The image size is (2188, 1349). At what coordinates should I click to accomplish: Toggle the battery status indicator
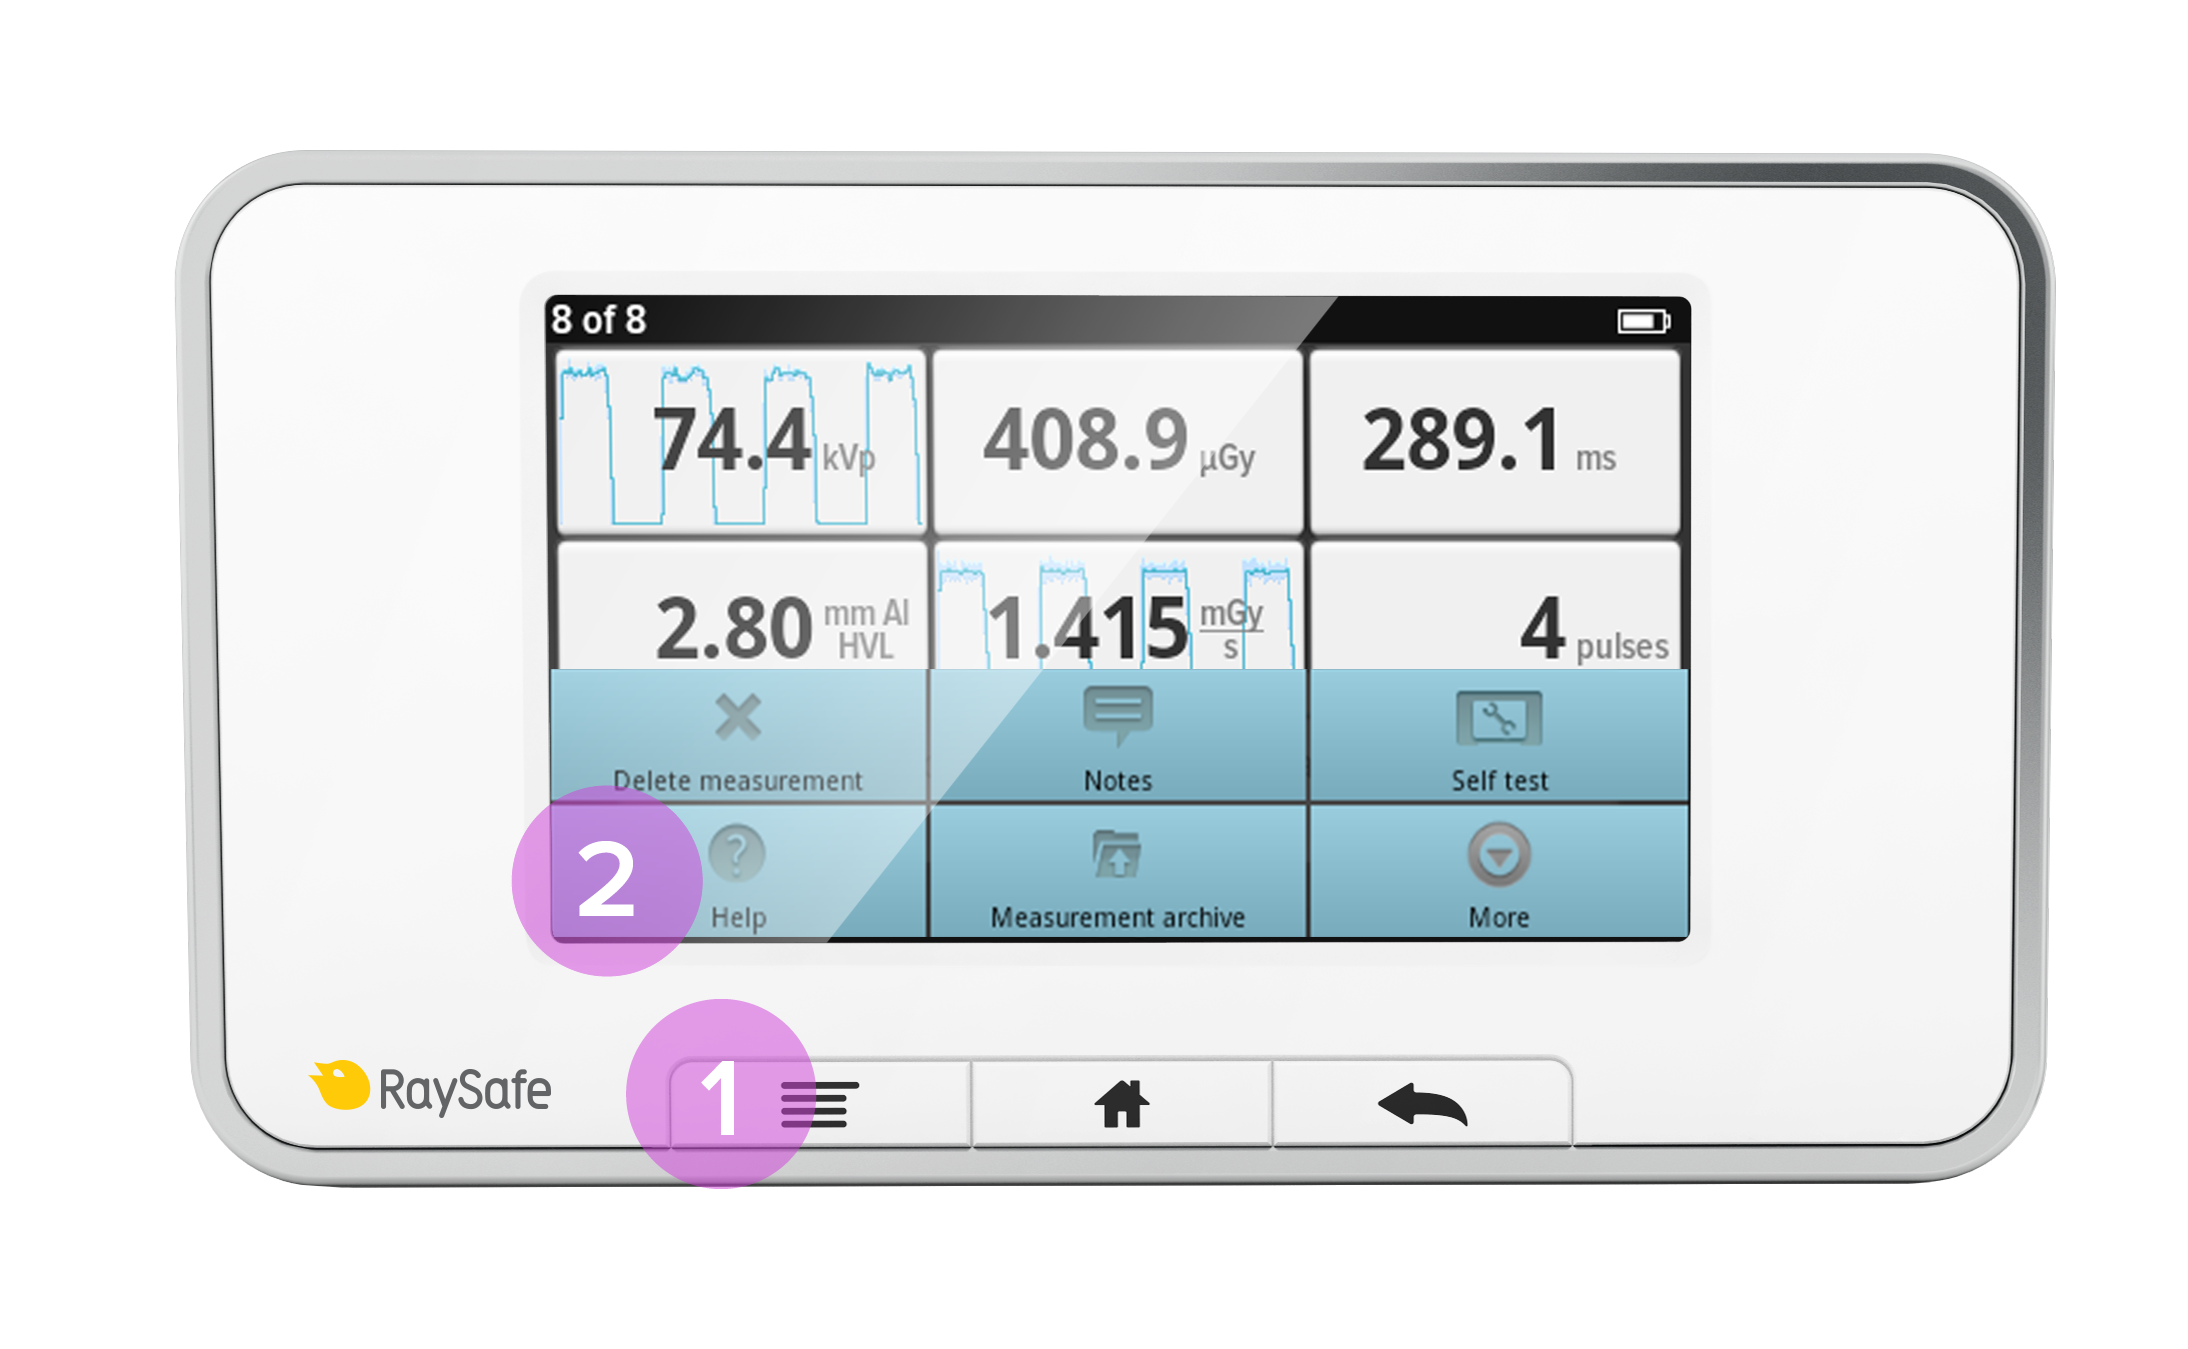[x=1641, y=320]
